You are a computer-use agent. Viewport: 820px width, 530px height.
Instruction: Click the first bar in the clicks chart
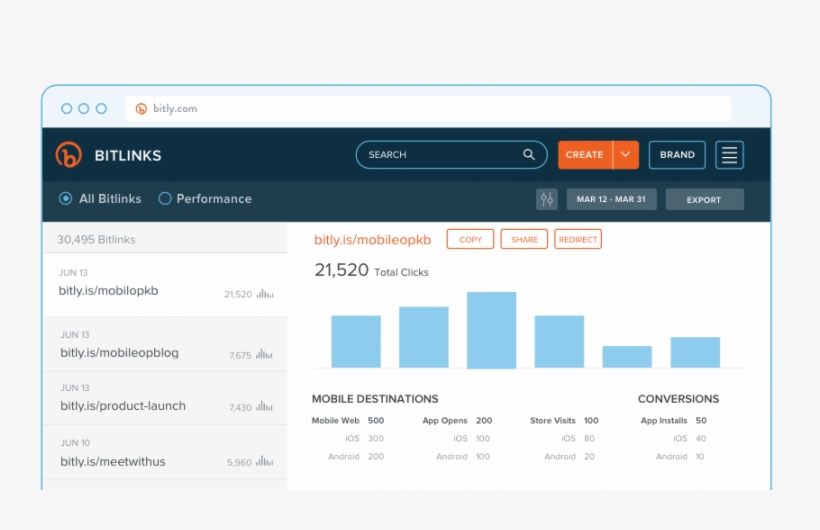pyautogui.click(x=356, y=342)
